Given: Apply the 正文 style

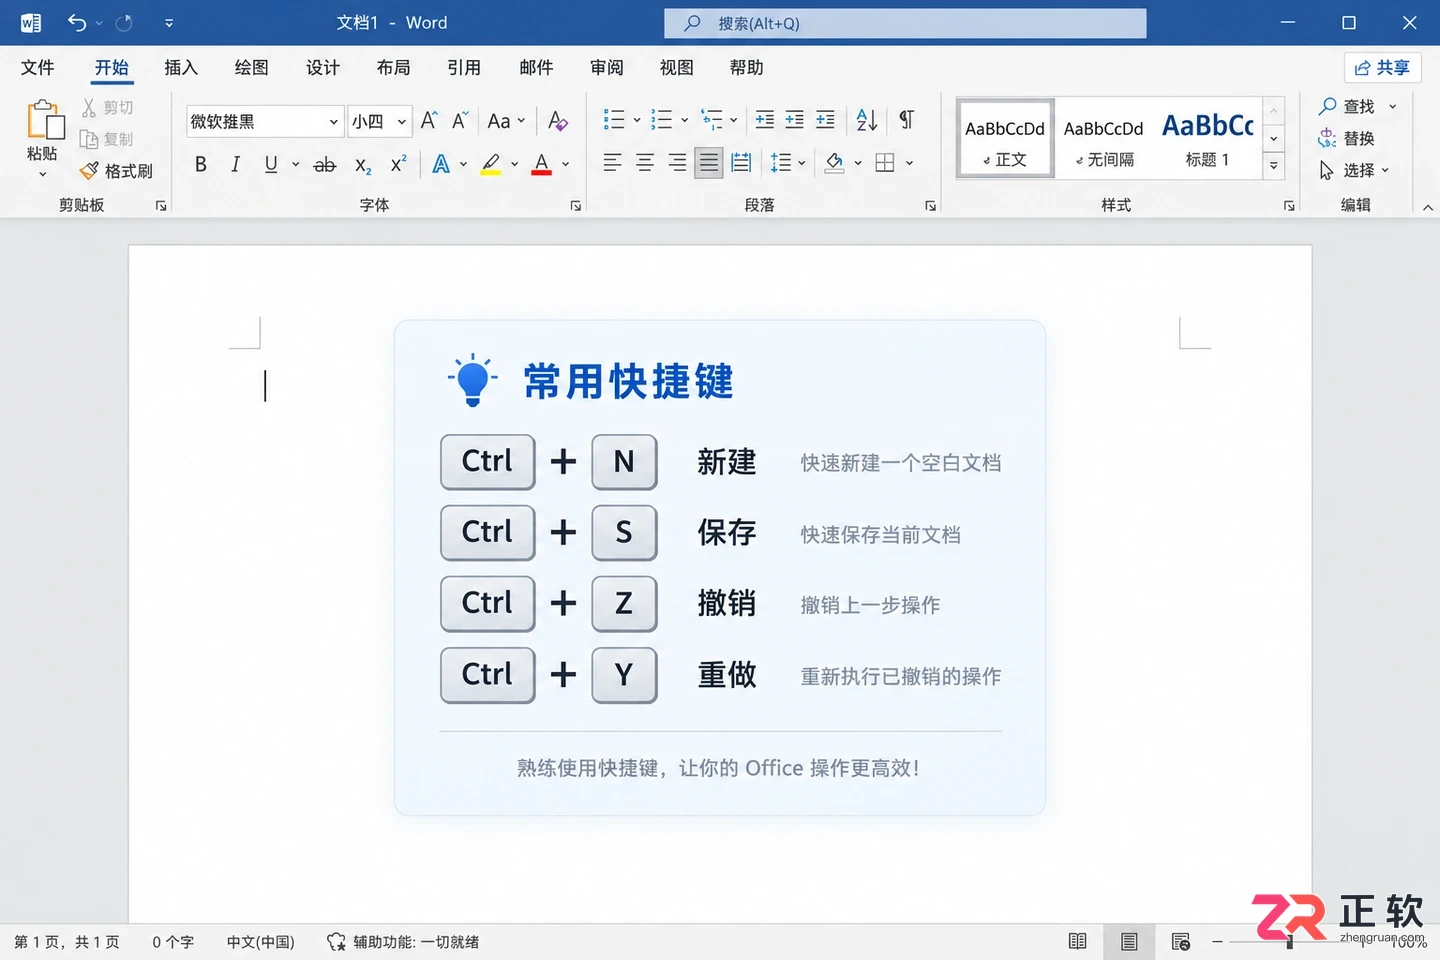Looking at the screenshot, I should pos(1005,139).
